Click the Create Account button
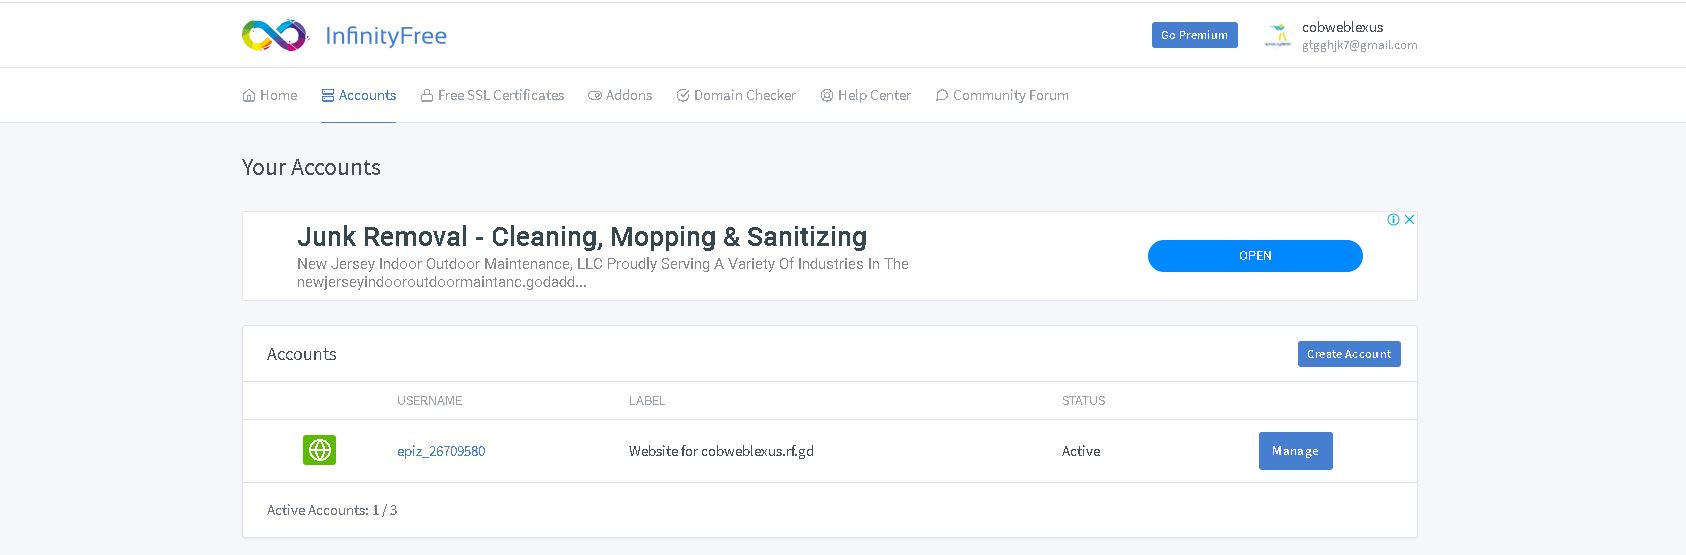Screen dimensions: 1686x555 1349,354
